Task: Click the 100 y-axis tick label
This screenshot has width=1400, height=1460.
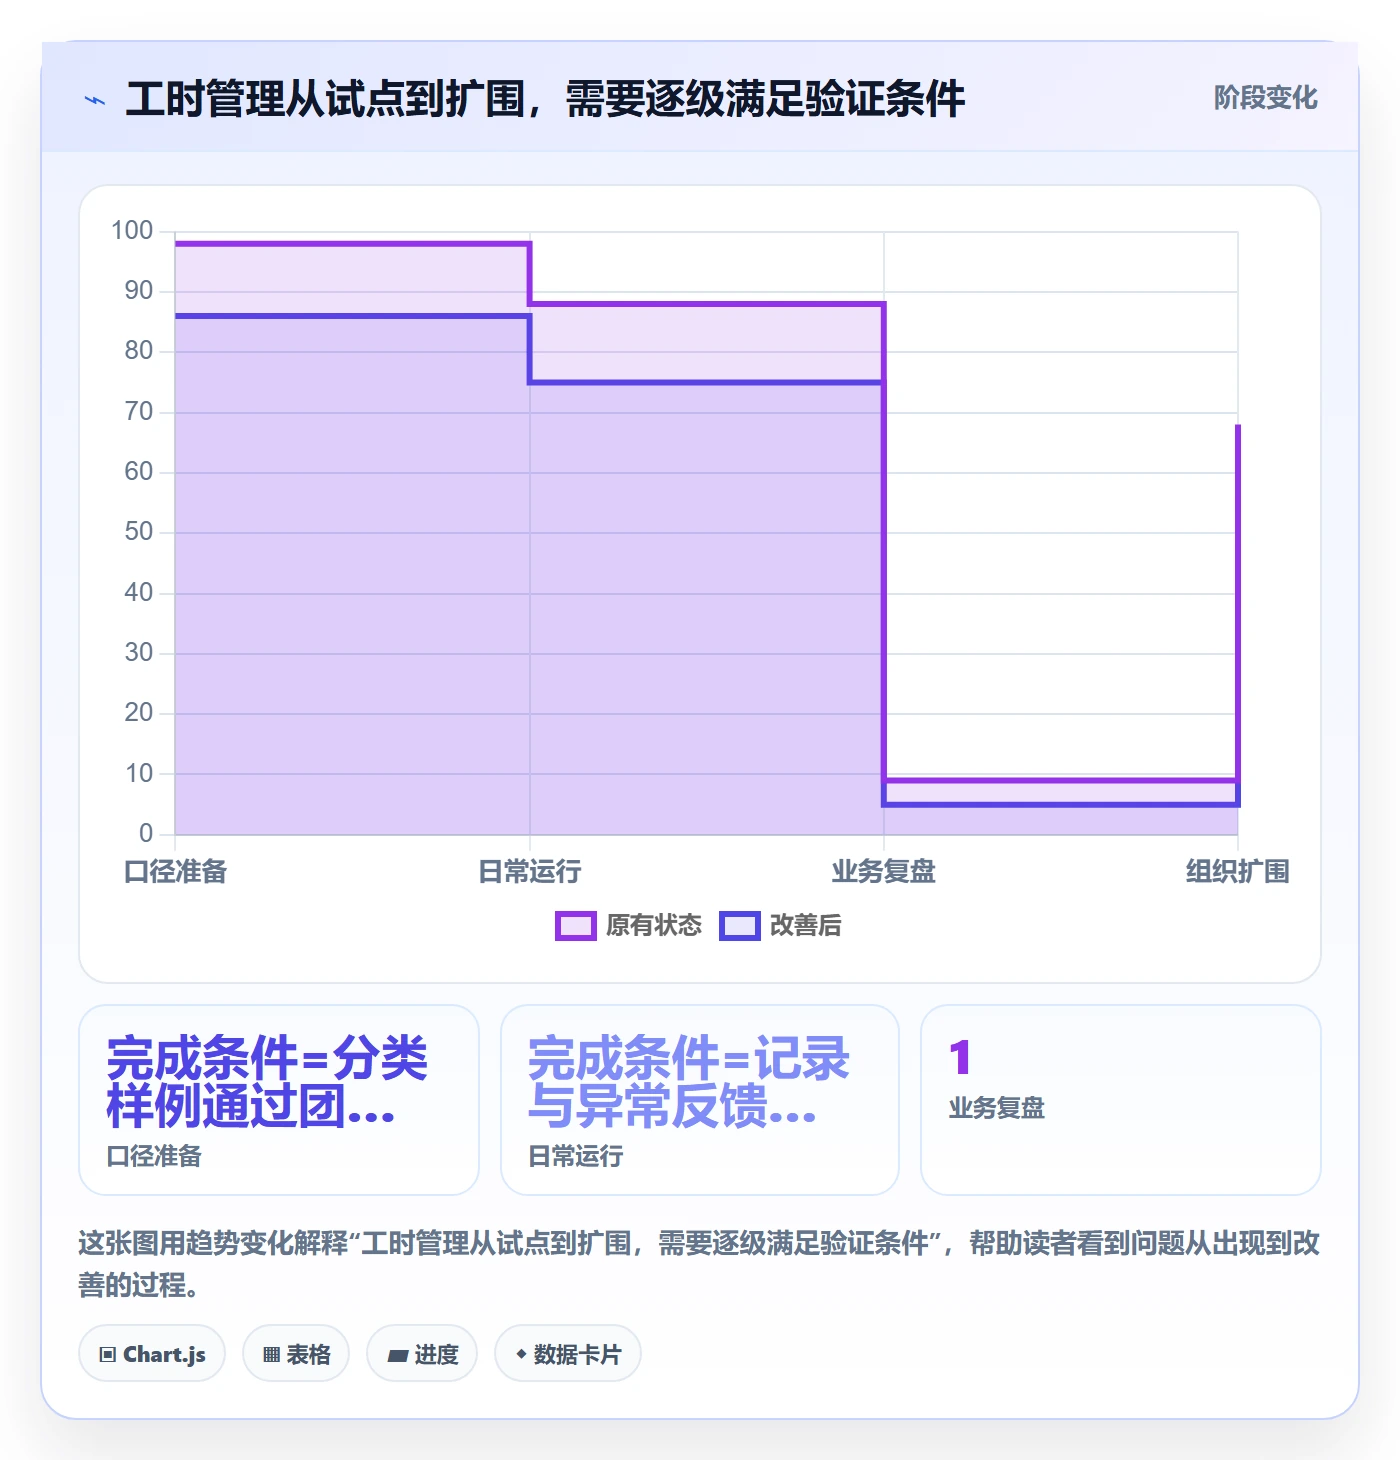Action: 132,231
